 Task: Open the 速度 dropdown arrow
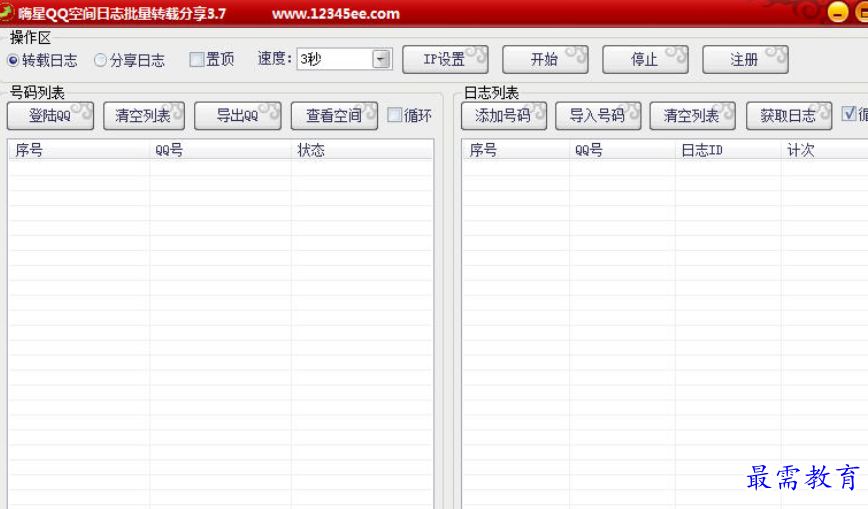pyautogui.click(x=381, y=59)
